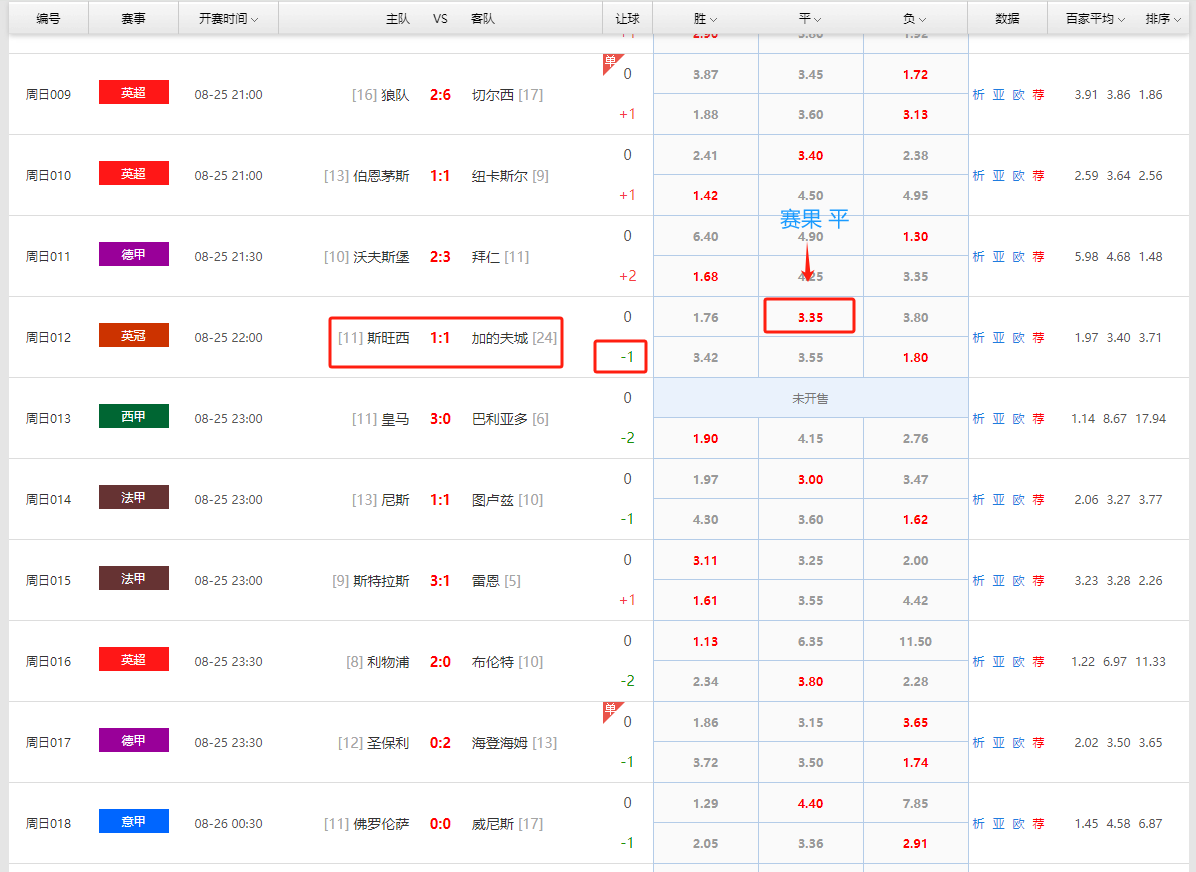
Task: Click score 2:3 of 沃夫斯堡 vs 拜仁
Action: [440, 257]
